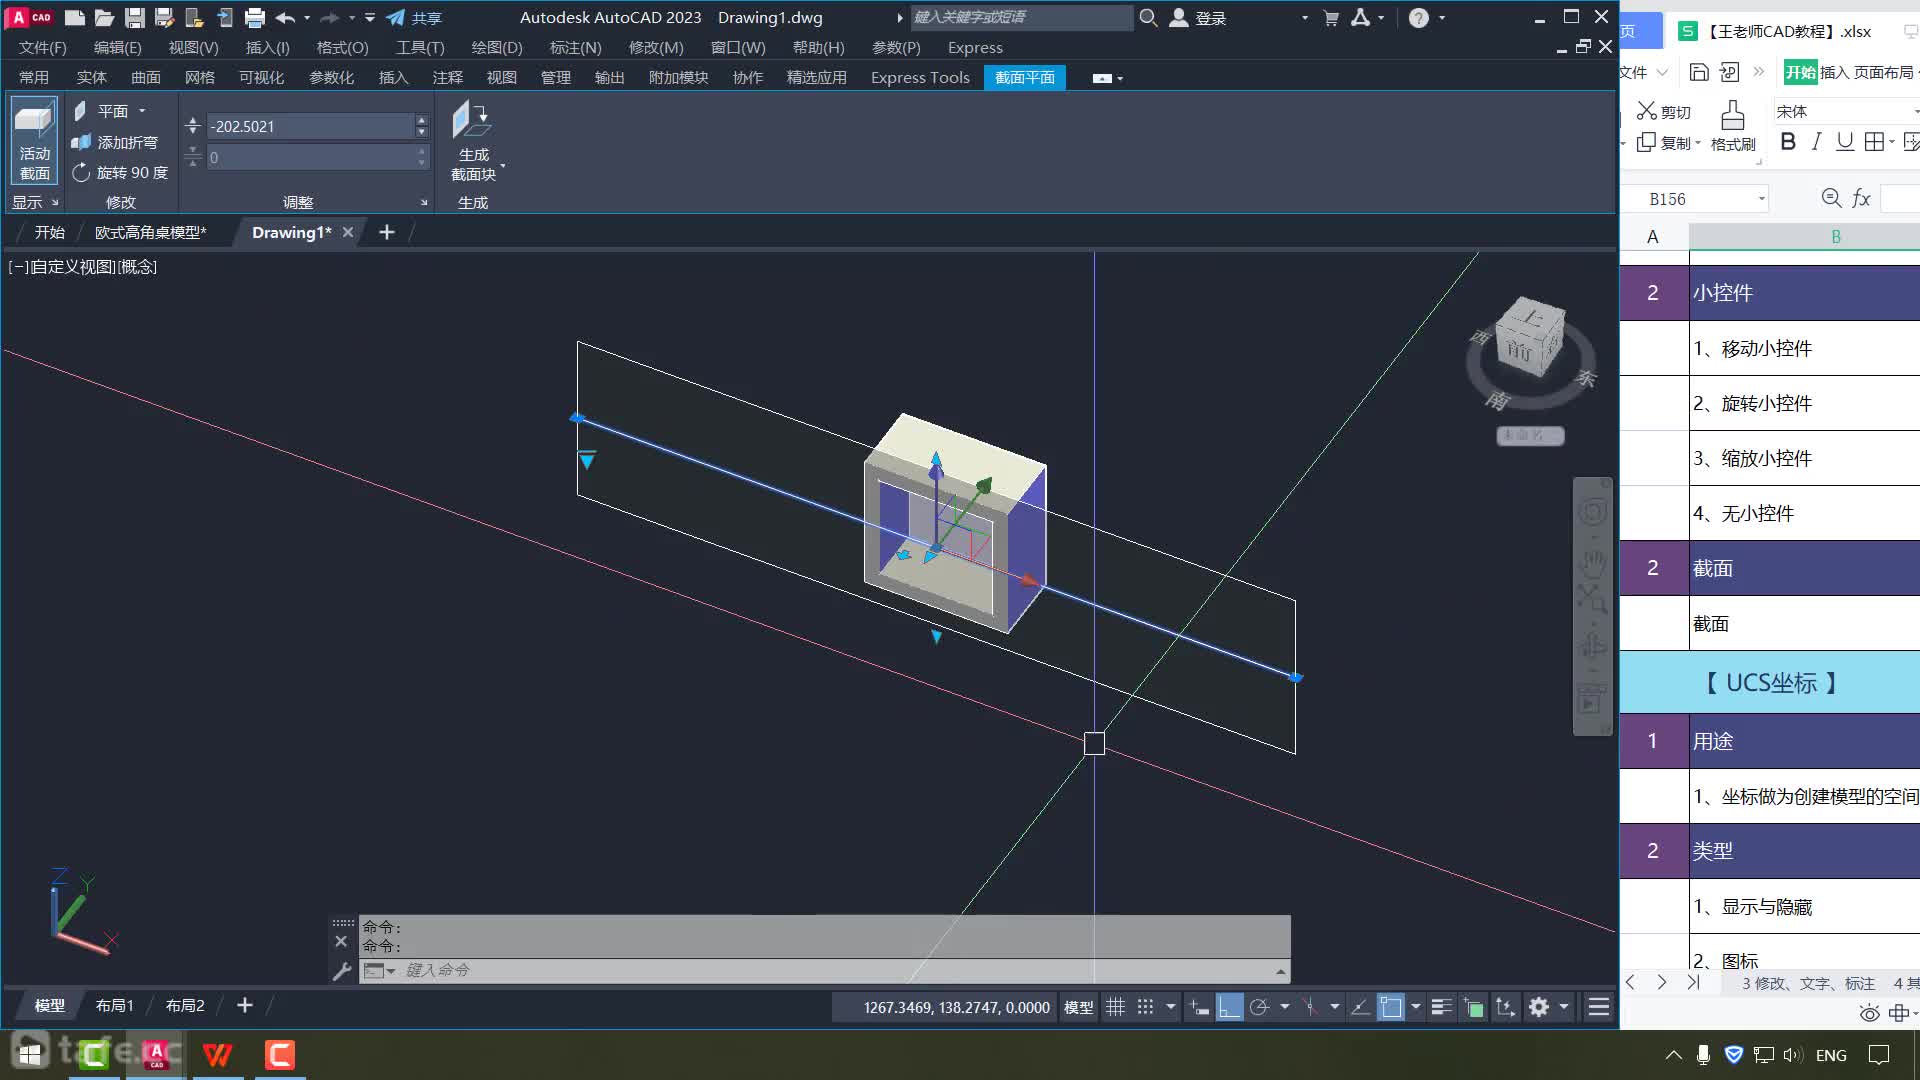Click the section offset spinner up arrow
The height and width of the screenshot is (1080, 1920).
(421, 120)
